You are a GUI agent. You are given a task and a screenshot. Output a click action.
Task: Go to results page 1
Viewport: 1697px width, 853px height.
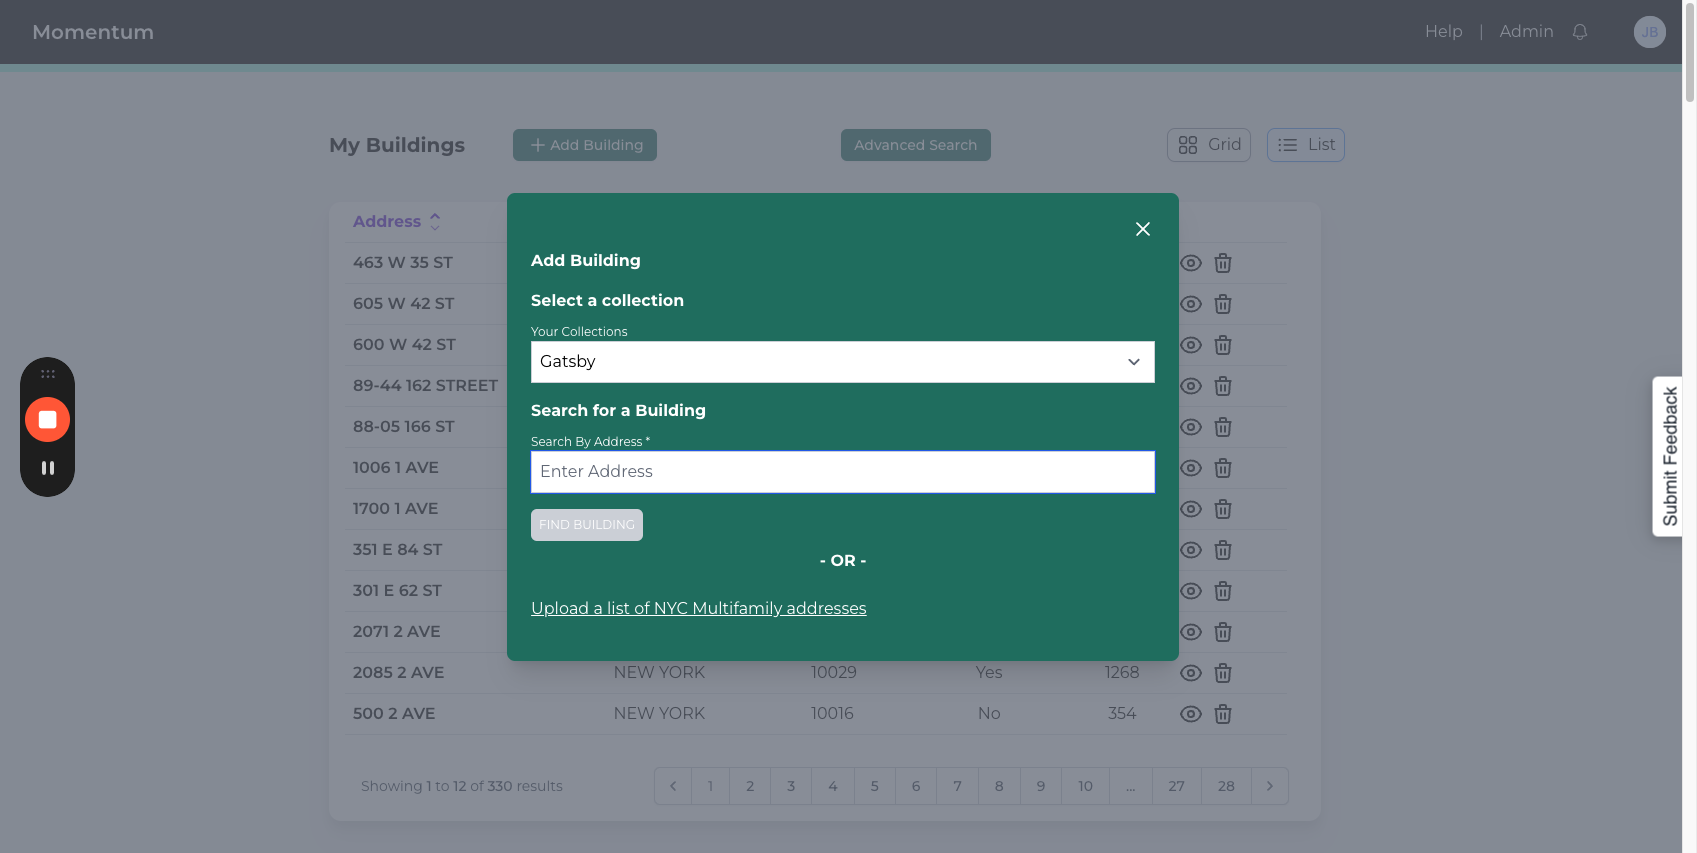click(710, 786)
